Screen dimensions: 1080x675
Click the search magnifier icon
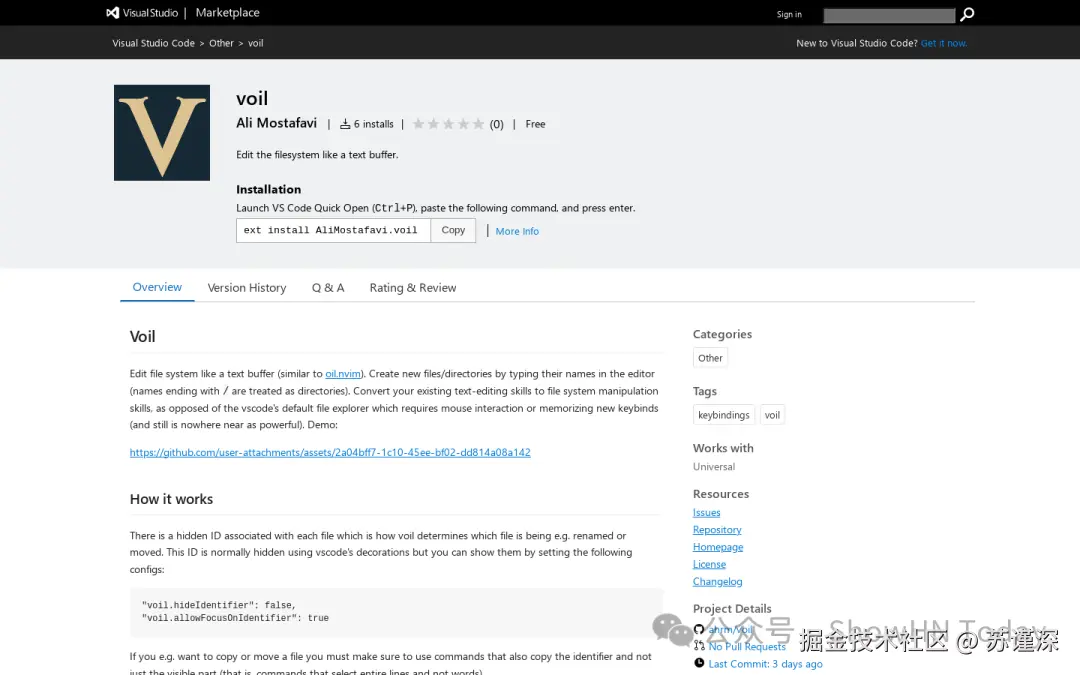967,14
